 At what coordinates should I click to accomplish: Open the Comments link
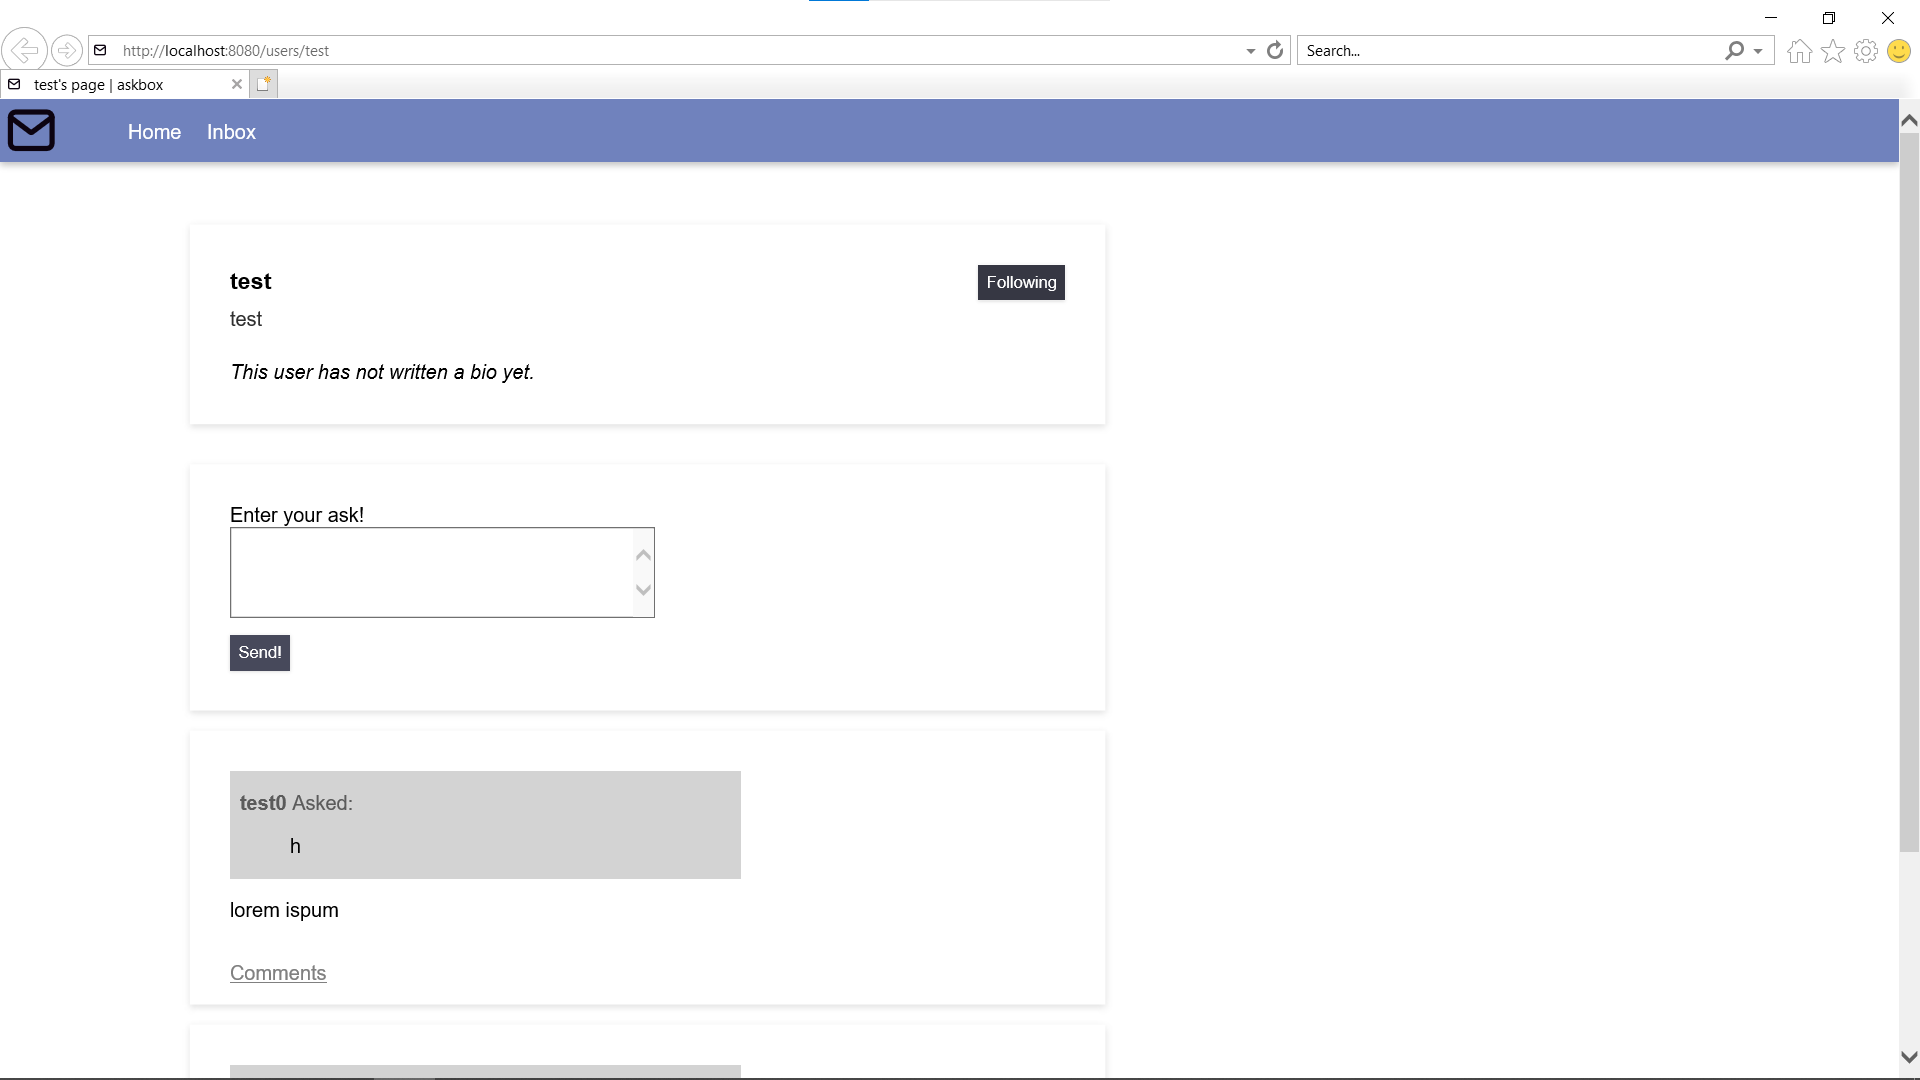tap(278, 973)
